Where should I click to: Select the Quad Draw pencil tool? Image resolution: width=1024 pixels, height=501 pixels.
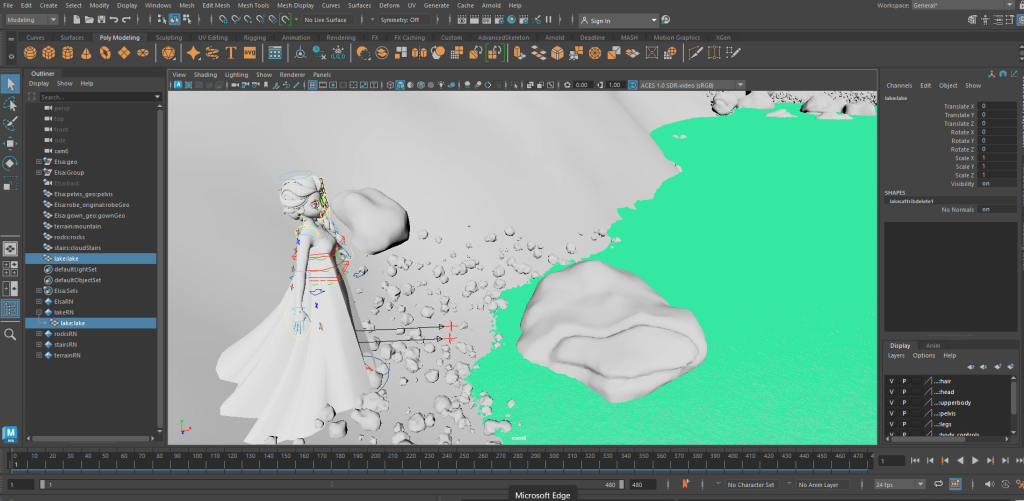[x=733, y=53]
